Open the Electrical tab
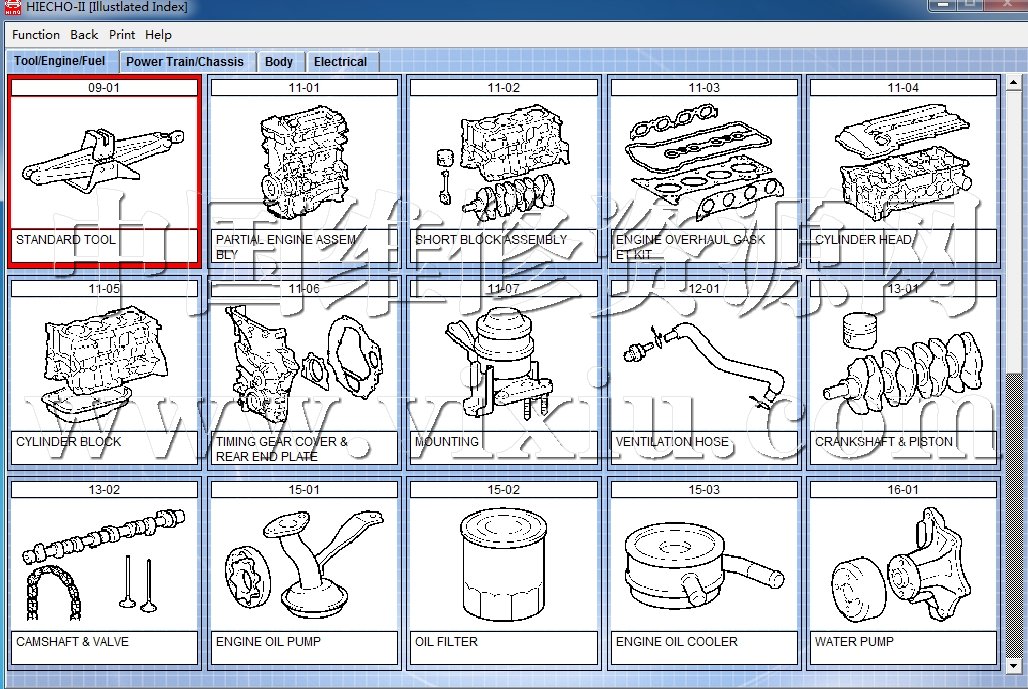This screenshot has height=689, width=1028. [x=340, y=62]
